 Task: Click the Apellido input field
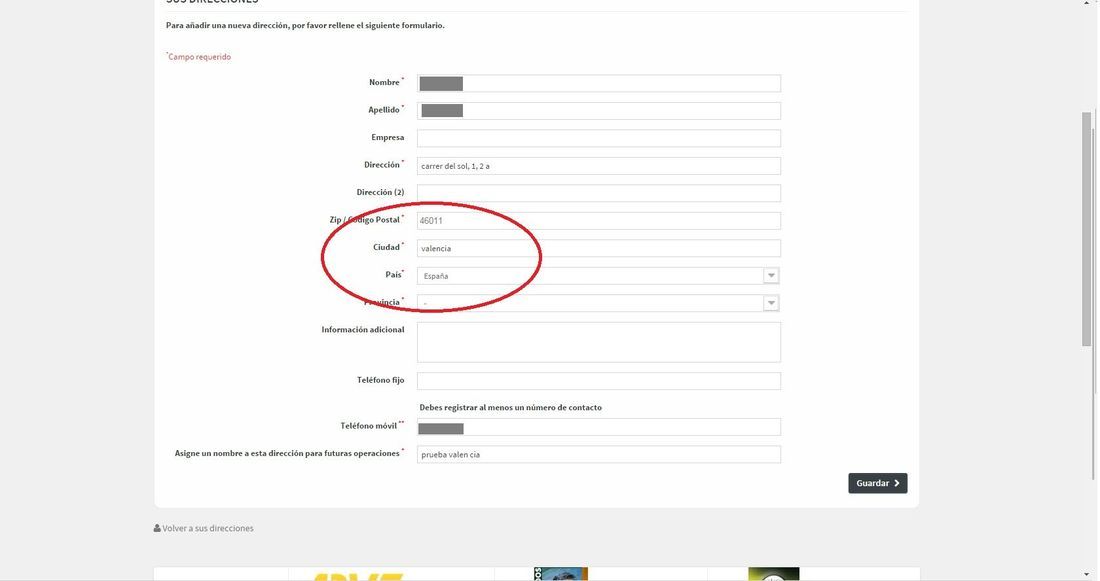pos(598,111)
